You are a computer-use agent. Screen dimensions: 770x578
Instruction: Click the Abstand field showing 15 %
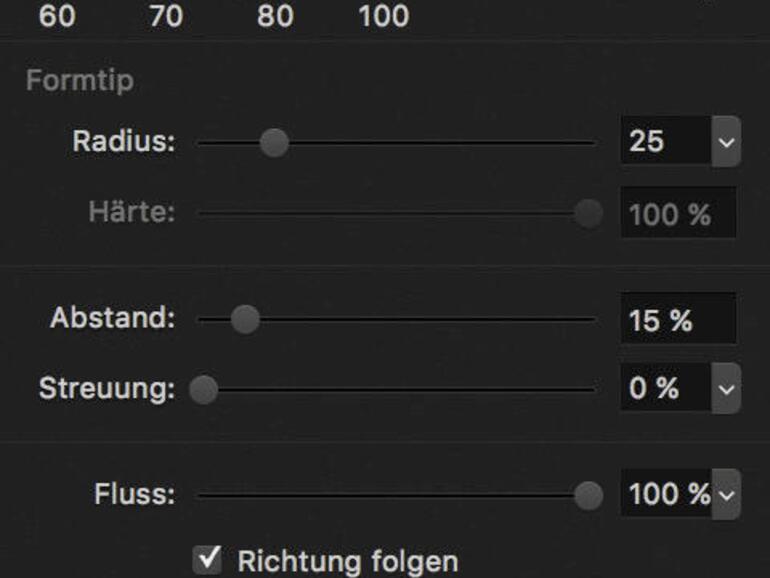677,320
